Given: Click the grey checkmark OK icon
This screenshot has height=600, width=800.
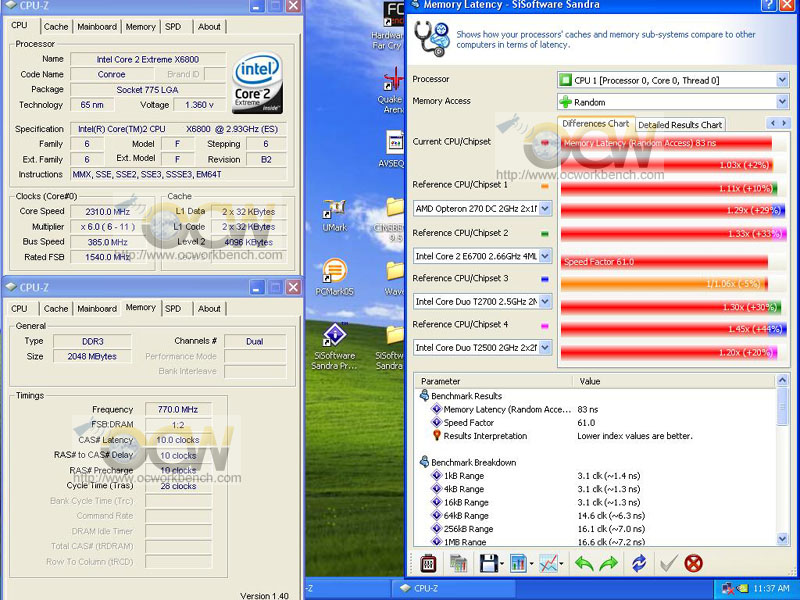Looking at the screenshot, I should 668,563.
